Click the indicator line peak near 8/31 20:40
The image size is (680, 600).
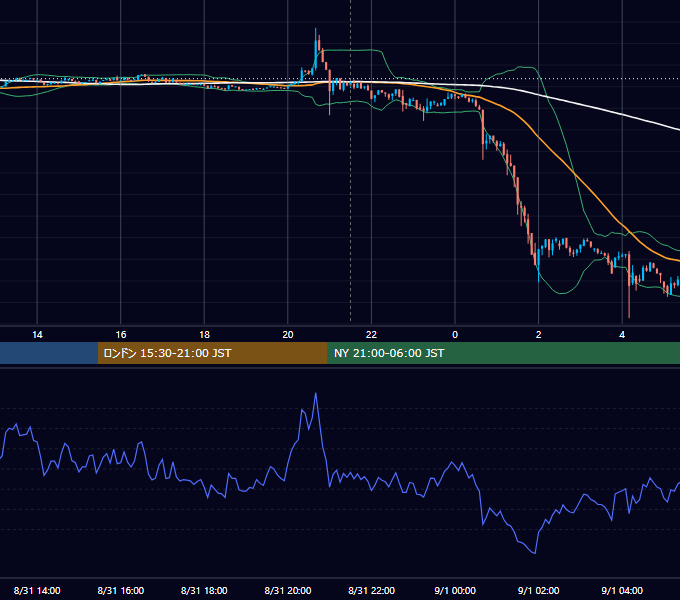(x=316, y=393)
